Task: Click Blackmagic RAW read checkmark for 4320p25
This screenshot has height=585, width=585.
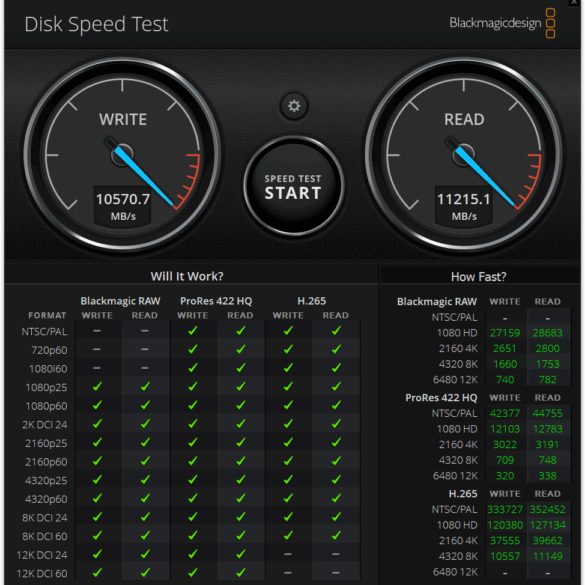Action: point(145,480)
